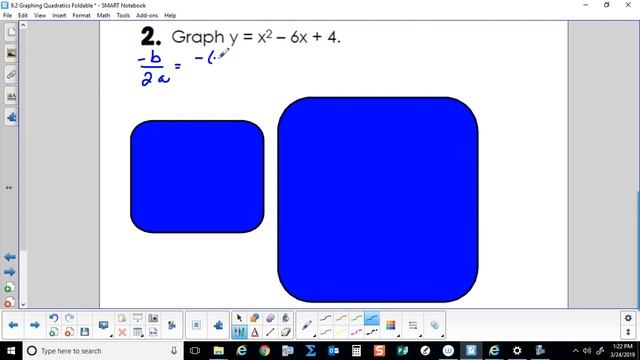Viewport: 640px width, 360px height.
Task: Open the customize toolbar gear
Action: click(628, 318)
